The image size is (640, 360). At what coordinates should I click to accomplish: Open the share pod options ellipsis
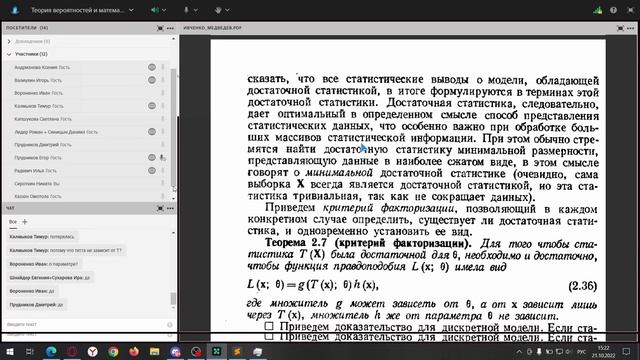[631, 28]
